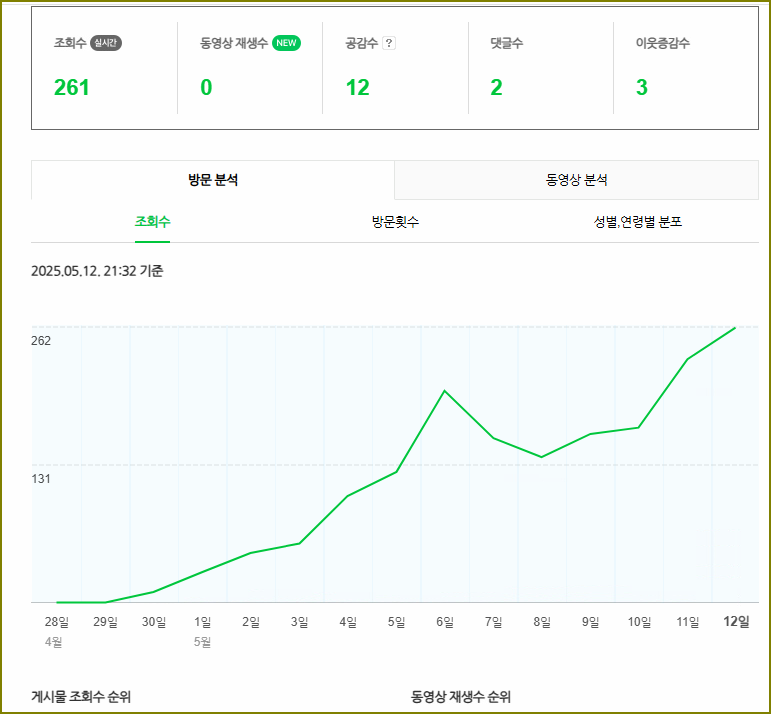Switch to the 방문 분석 tab
Viewport: 771px width, 714px height.
click(213, 180)
